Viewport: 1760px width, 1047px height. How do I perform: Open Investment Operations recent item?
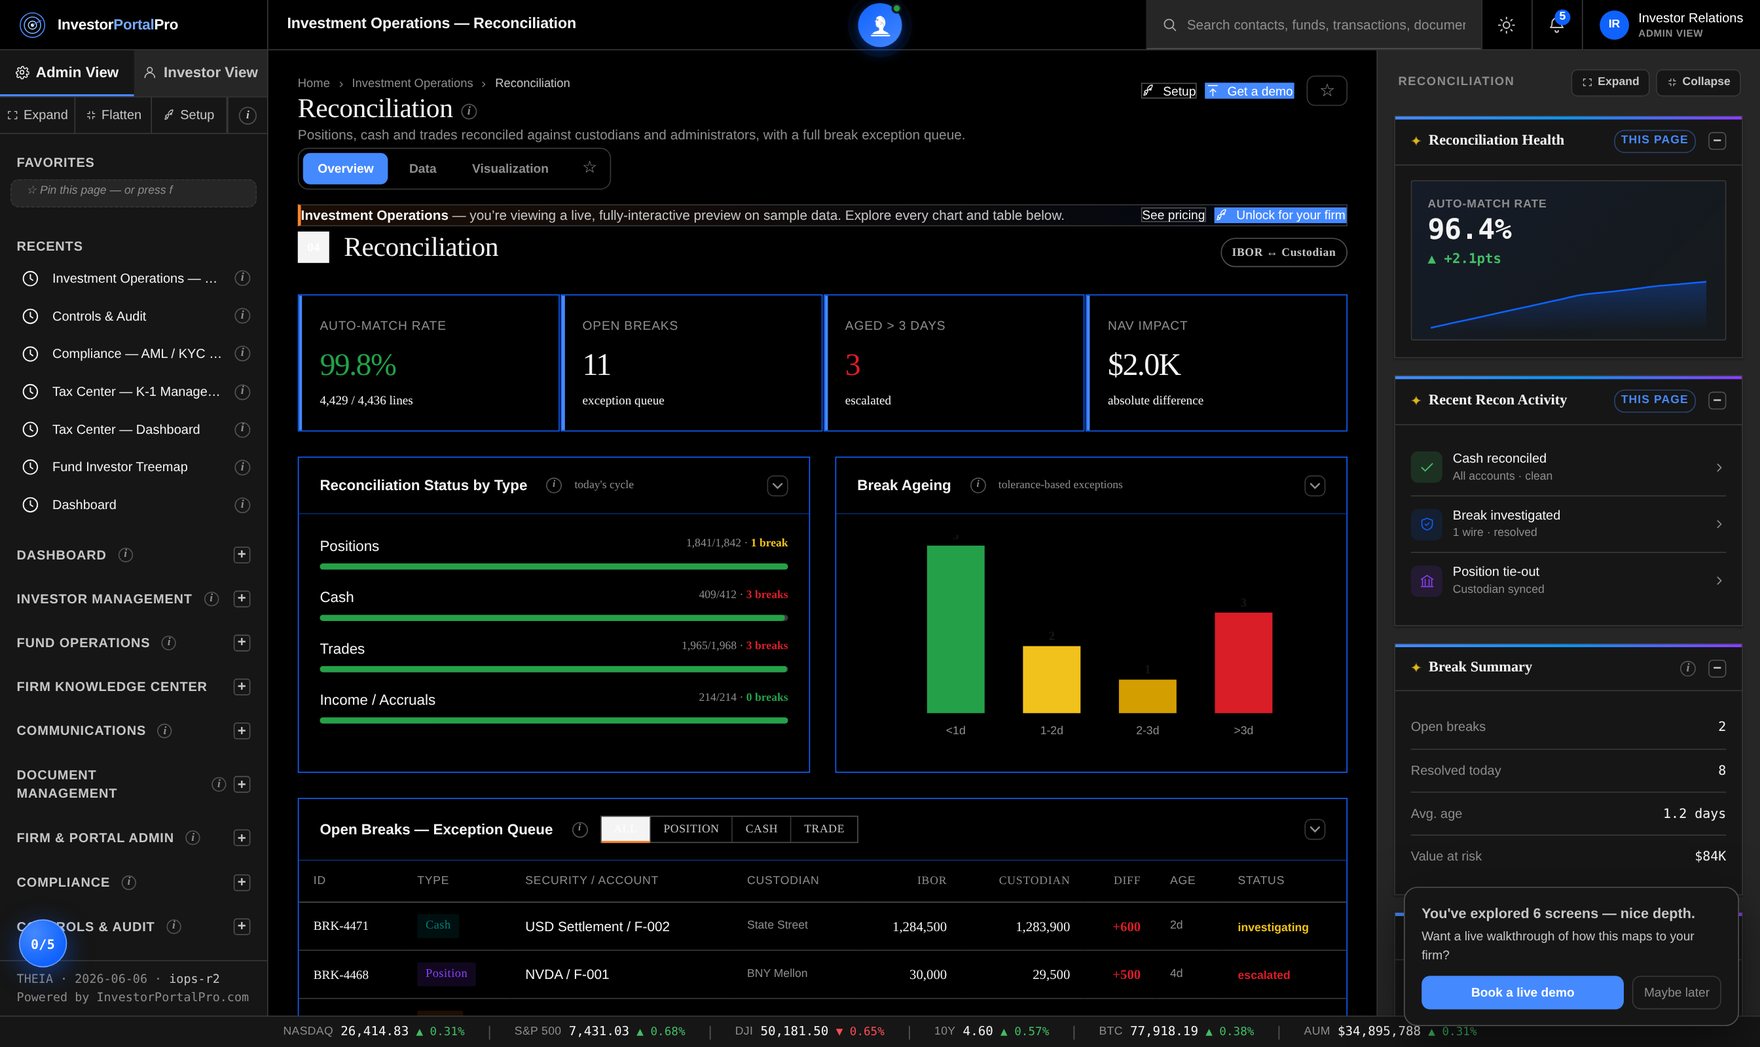click(x=134, y=279)
